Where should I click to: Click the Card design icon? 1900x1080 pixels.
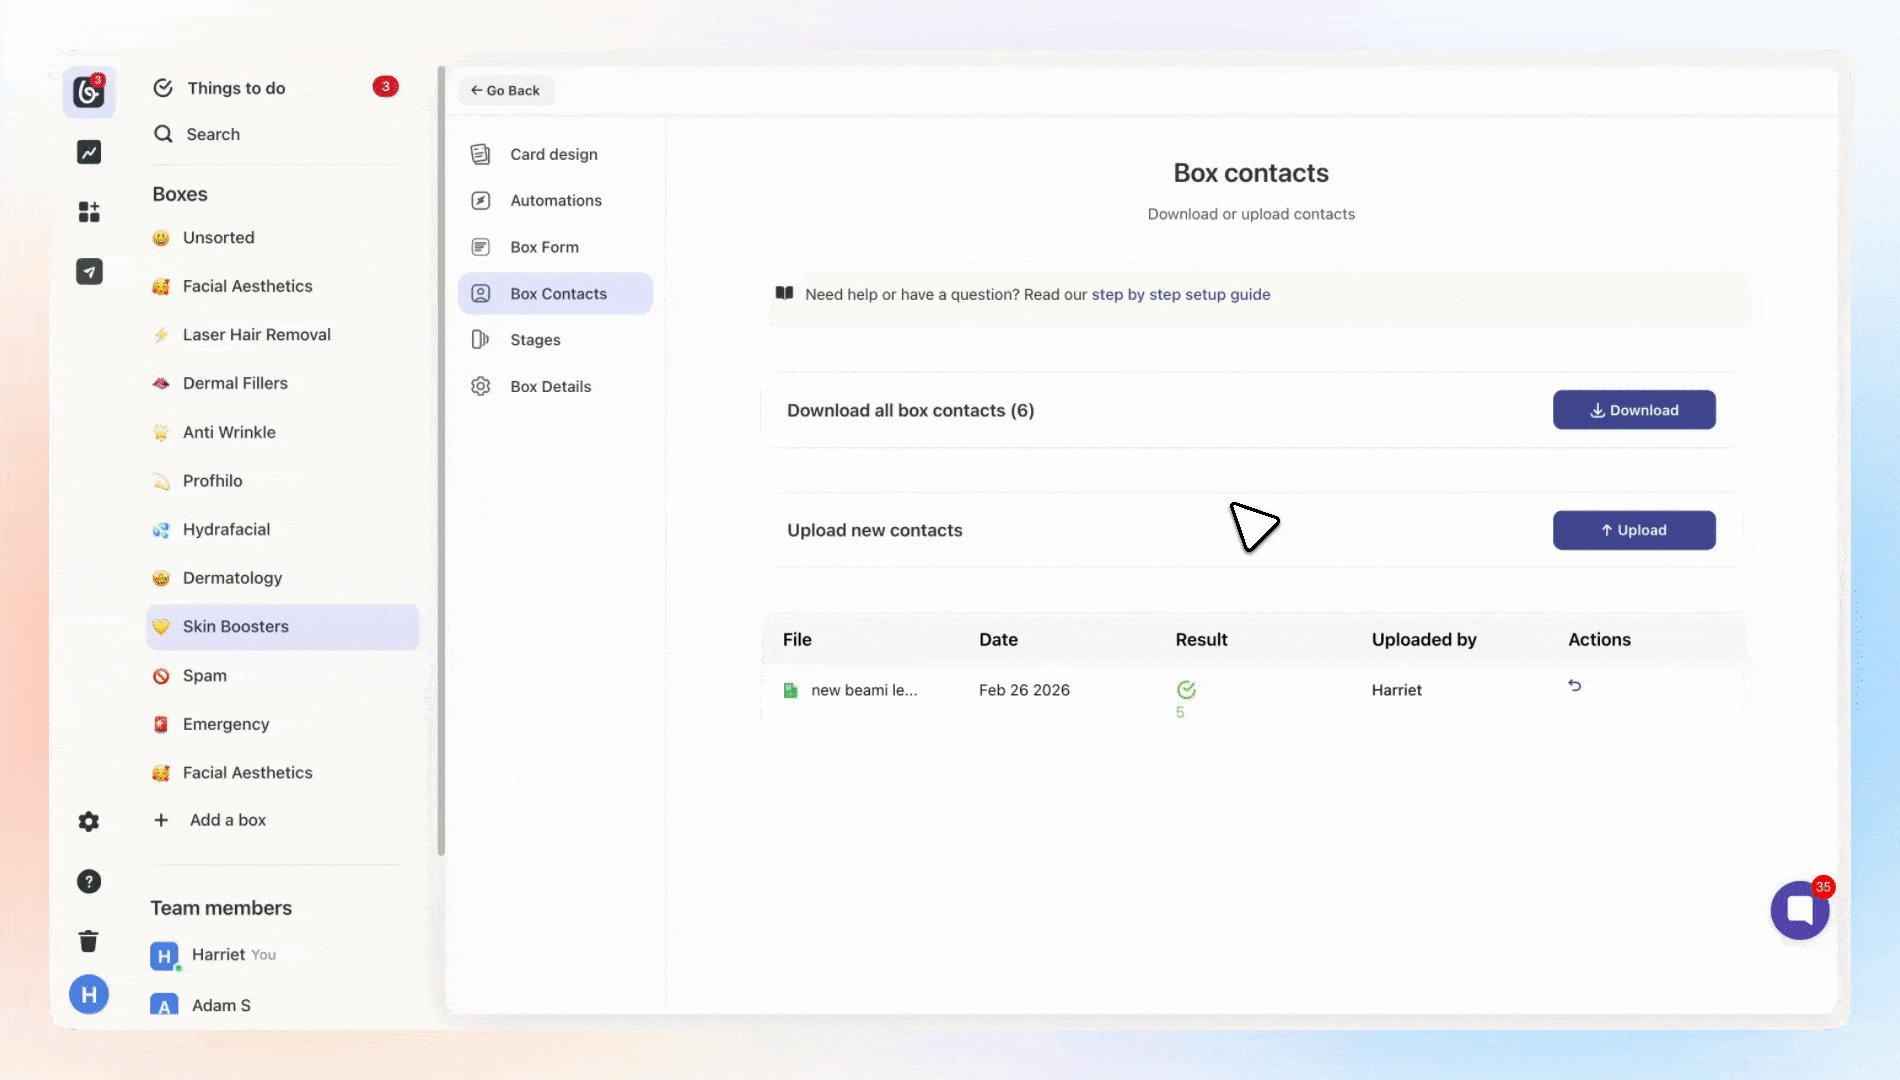(x=481, y=154)
